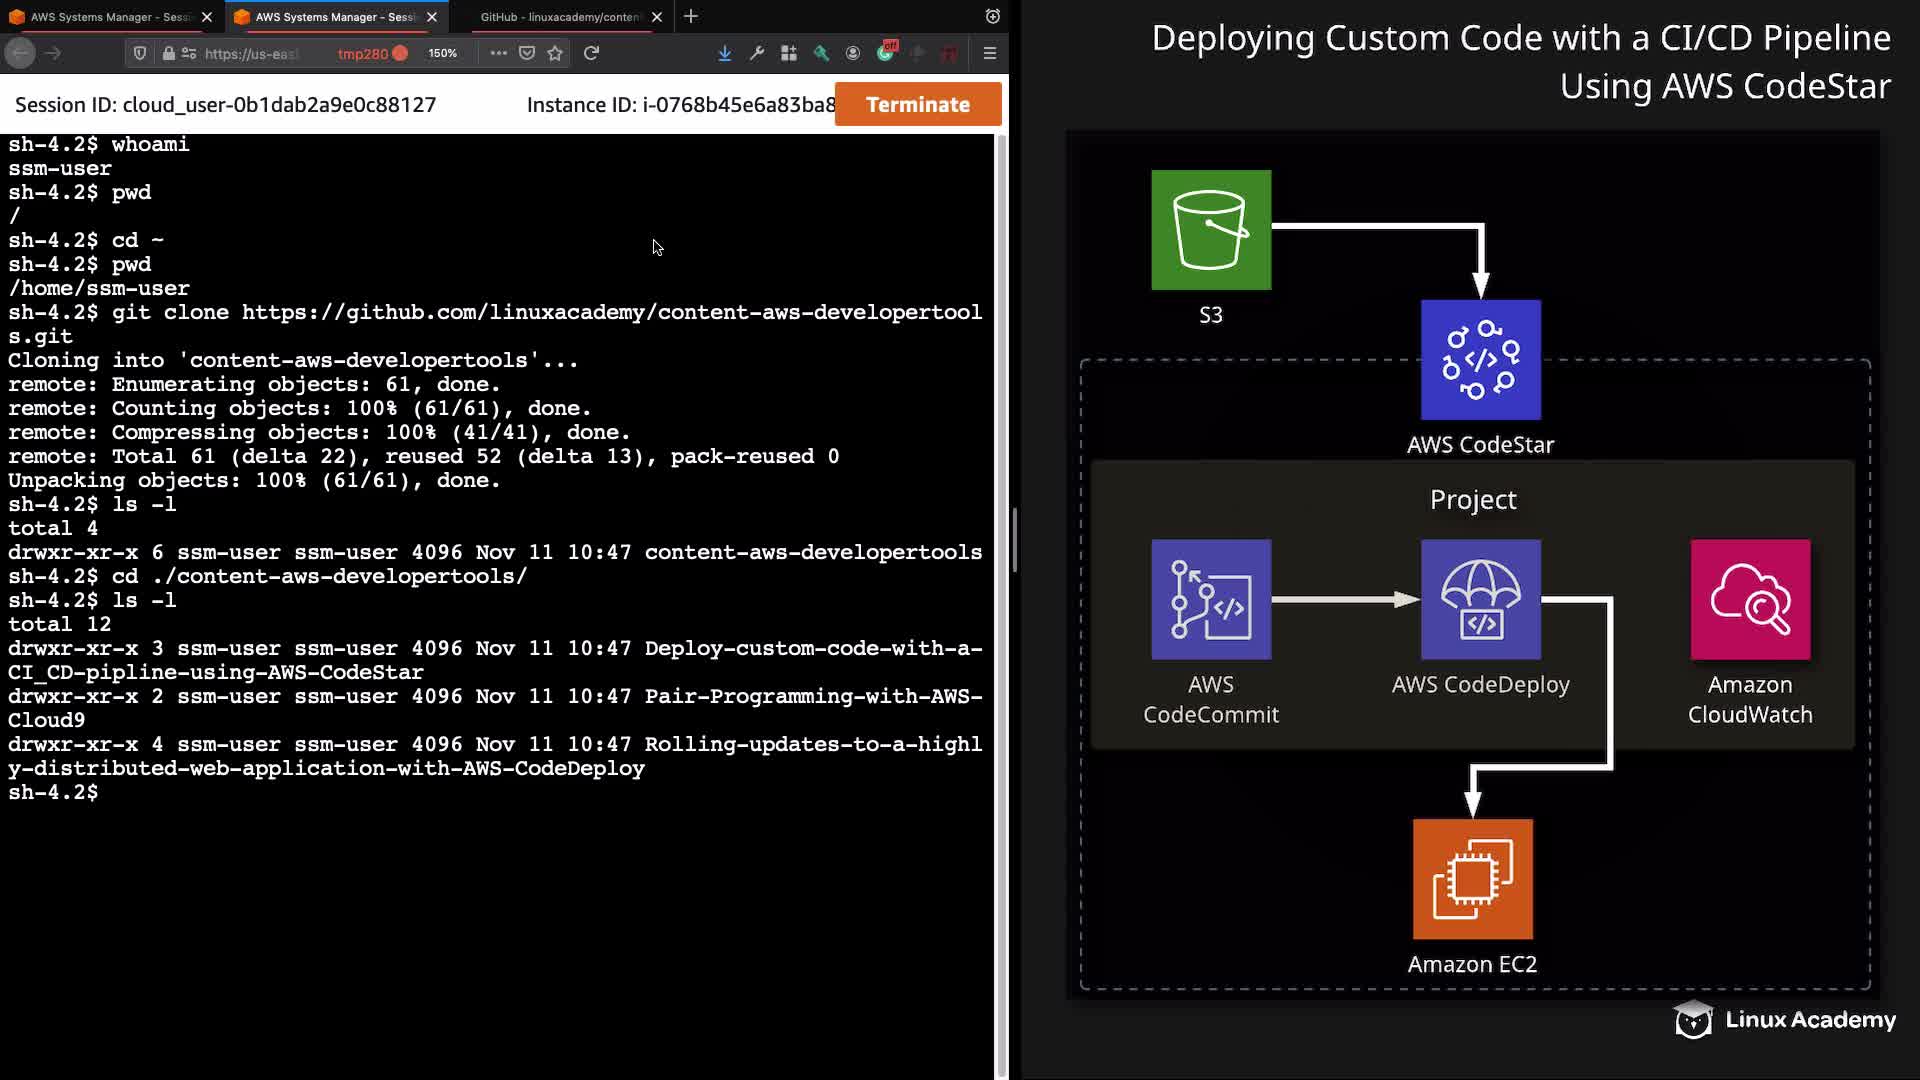Click the terminal vertical scrollbar
Image resolution: width=1920 pixels, height=1080 pixels.
point(1001,600)
